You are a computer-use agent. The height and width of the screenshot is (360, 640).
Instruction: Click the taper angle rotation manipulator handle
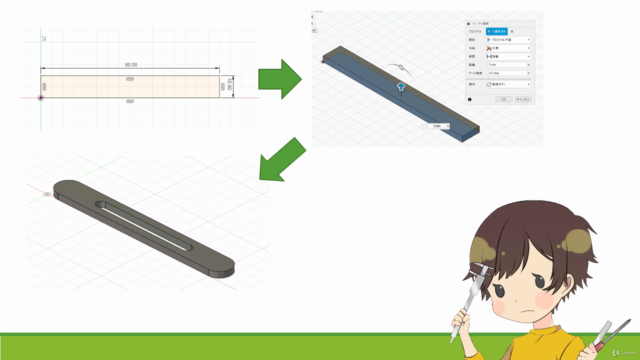click(x=401, y=67)
